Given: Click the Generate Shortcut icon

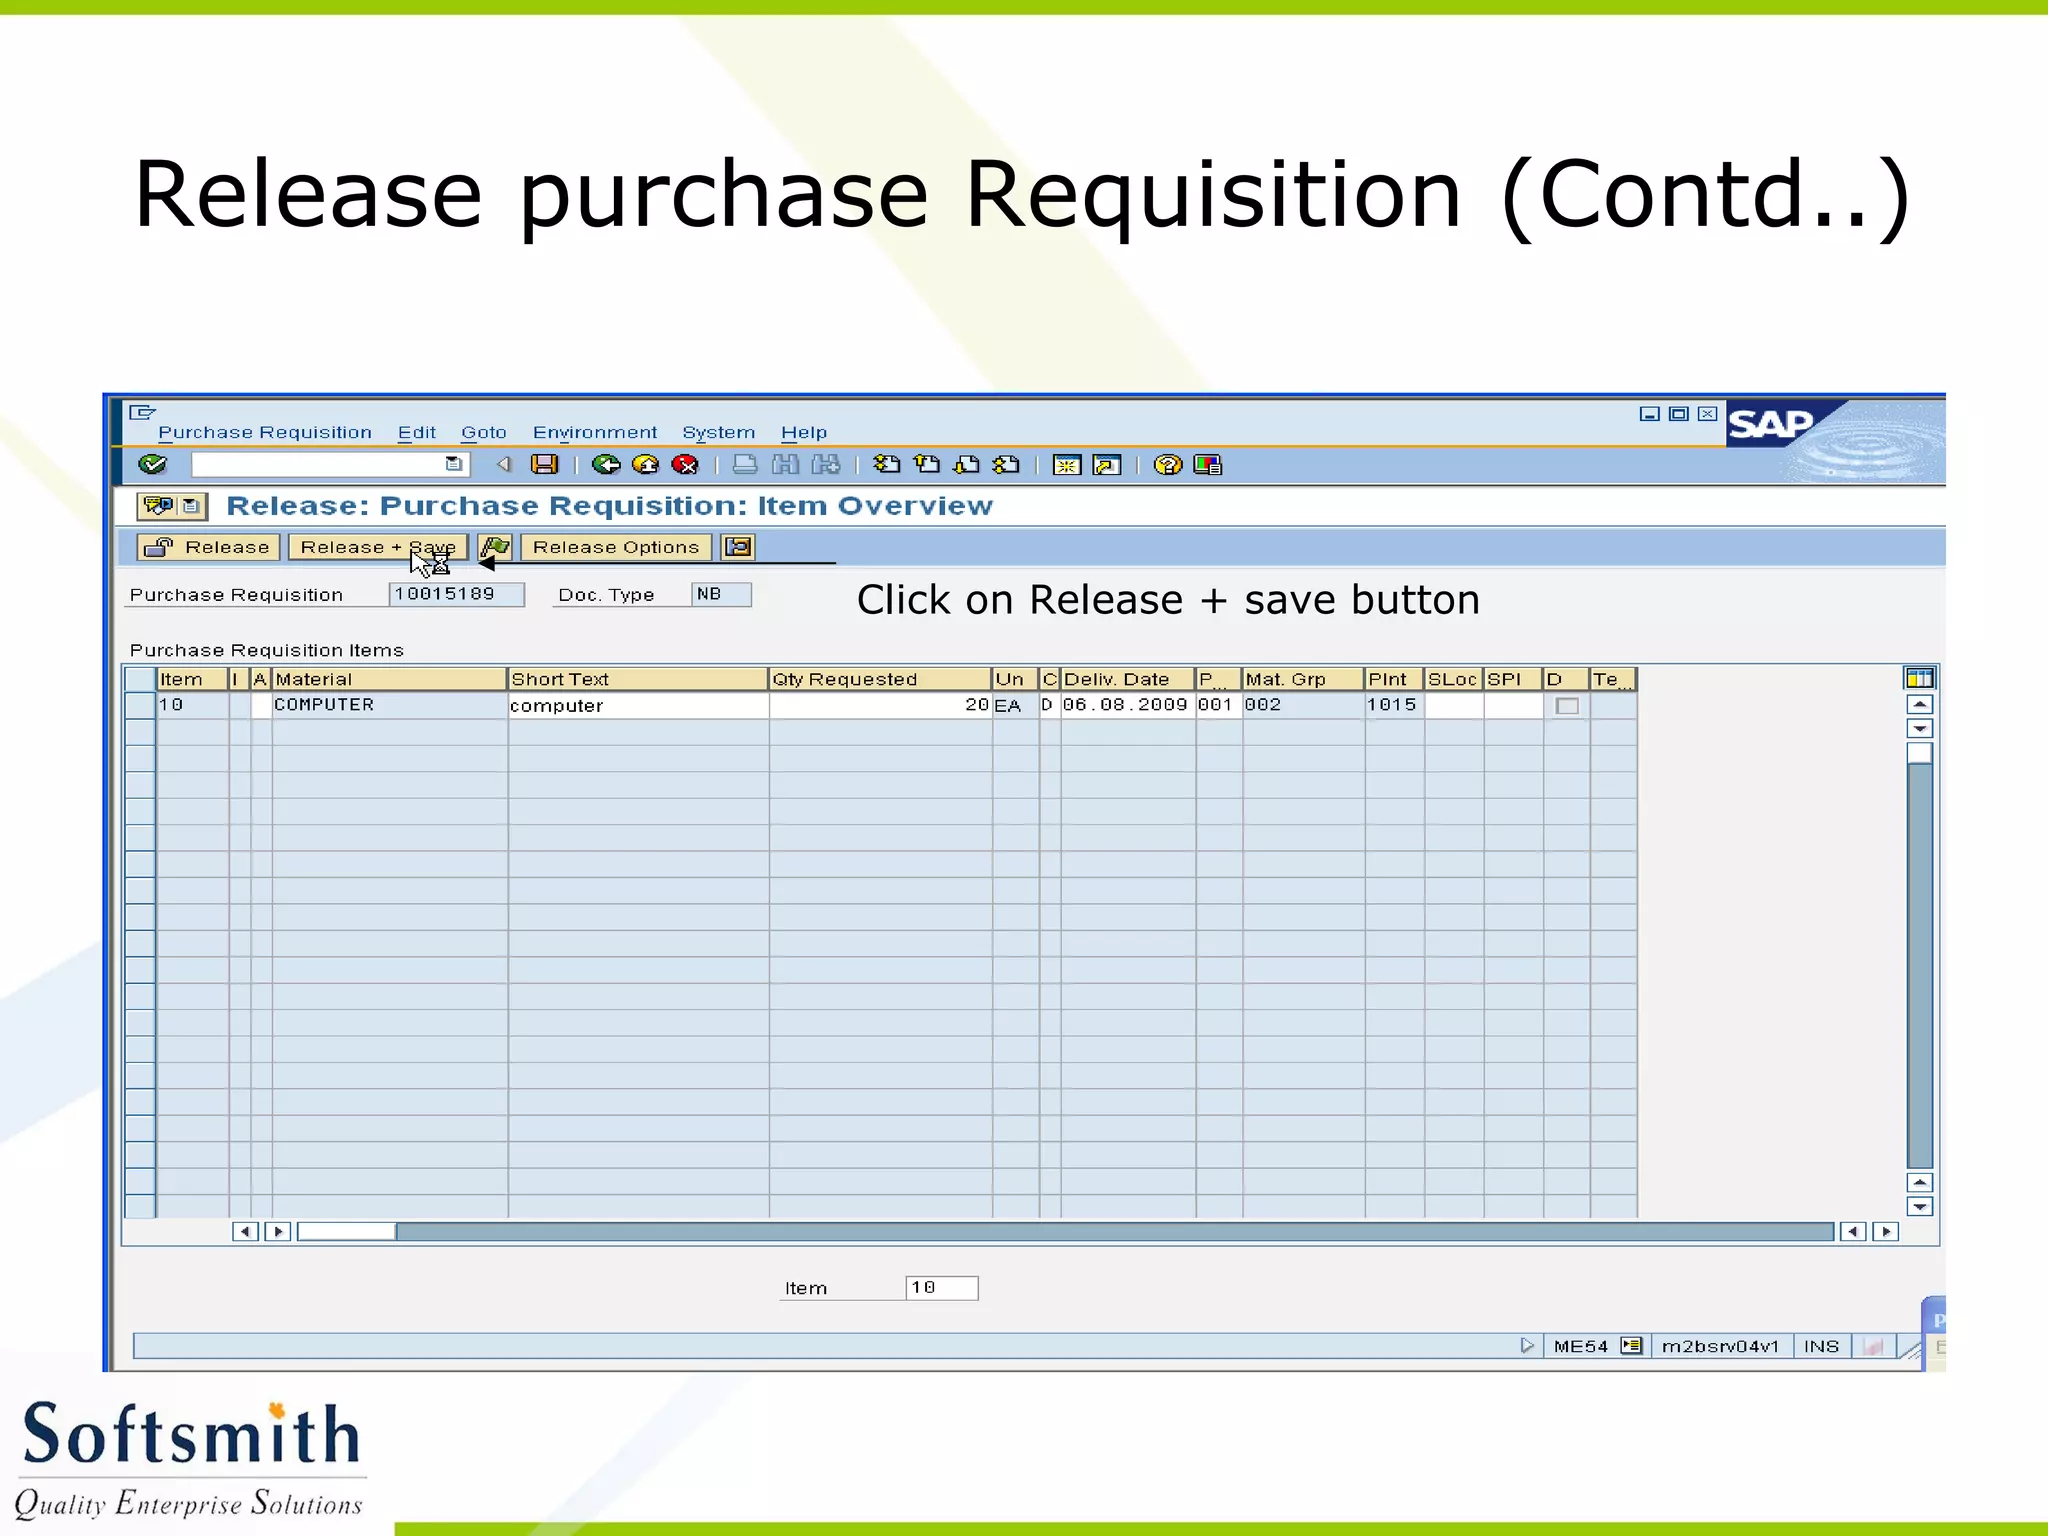Looking at the screenshot, I should pyautogui.click(x=1107, y=465).
